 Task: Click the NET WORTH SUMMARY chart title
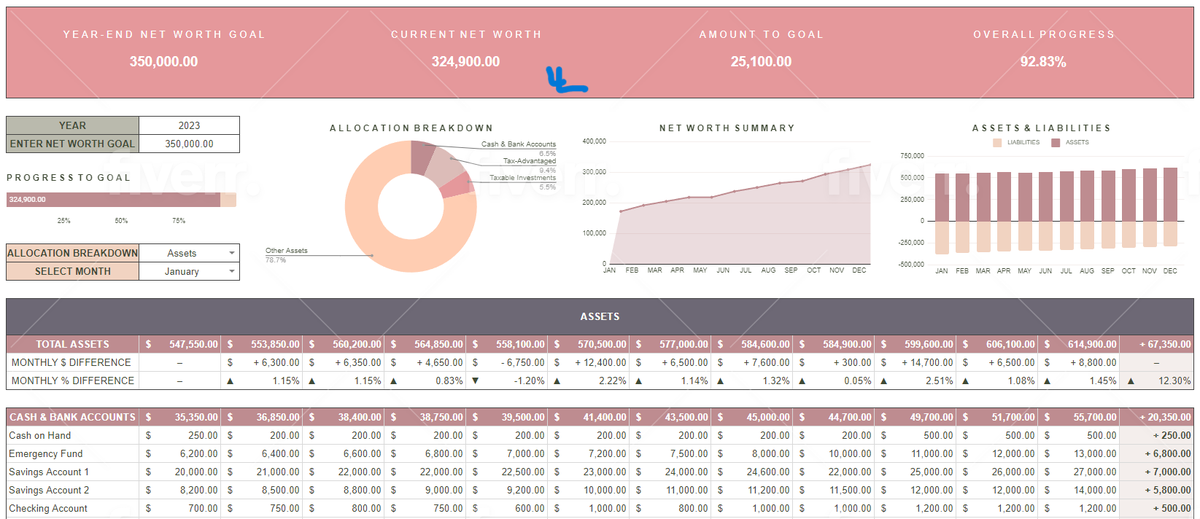click(x=727, y=128)
